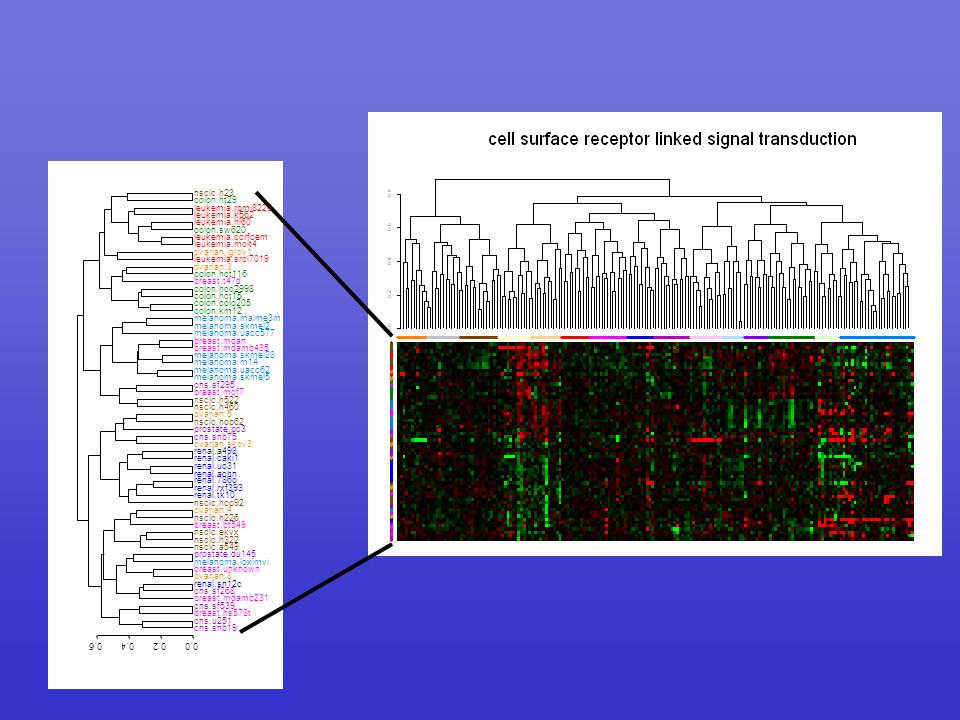The width and height of the screenshot is (960, 720).
Task: Select the 'nsclc.hop62' label
Action: click(219, 422)
